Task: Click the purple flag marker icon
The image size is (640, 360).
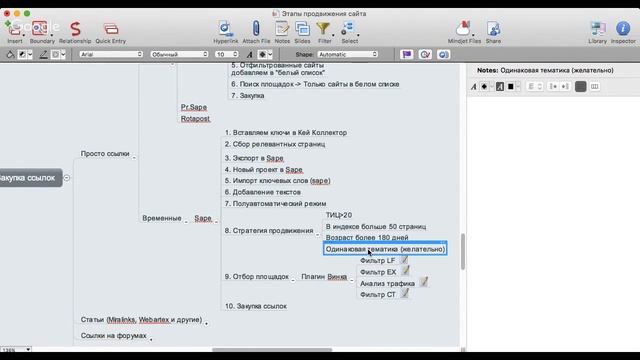Action: [x=407, y=54]
